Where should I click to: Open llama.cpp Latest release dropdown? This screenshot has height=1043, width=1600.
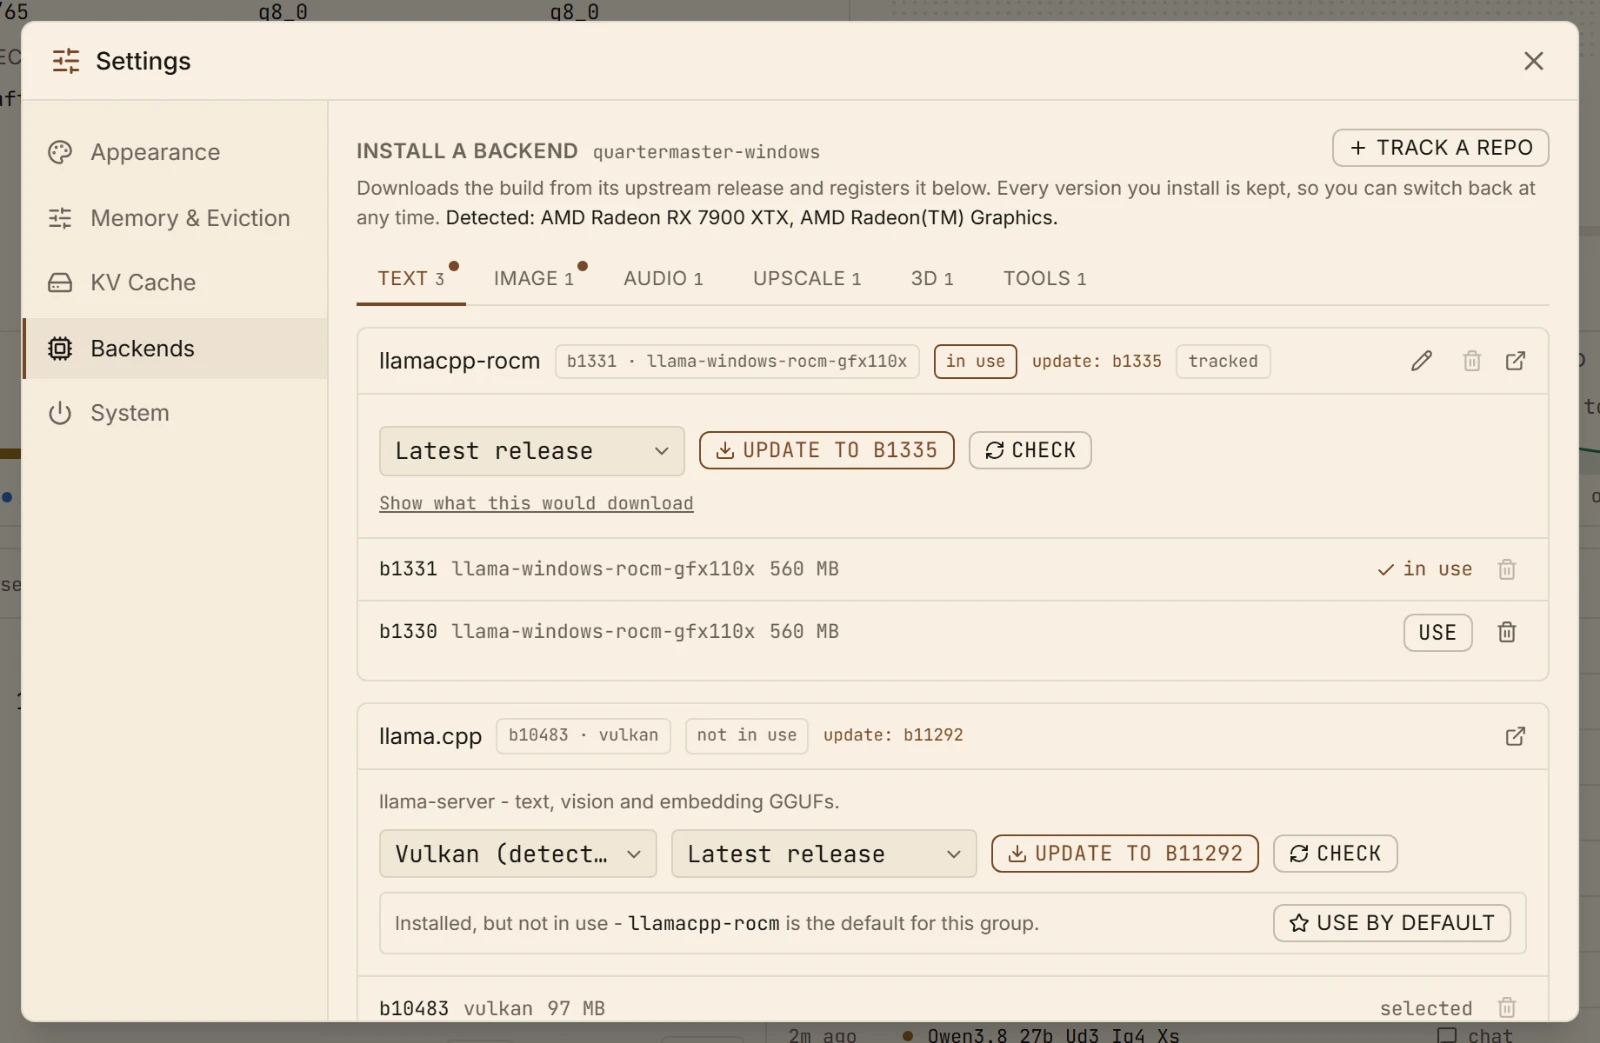[x=824, y=854]
